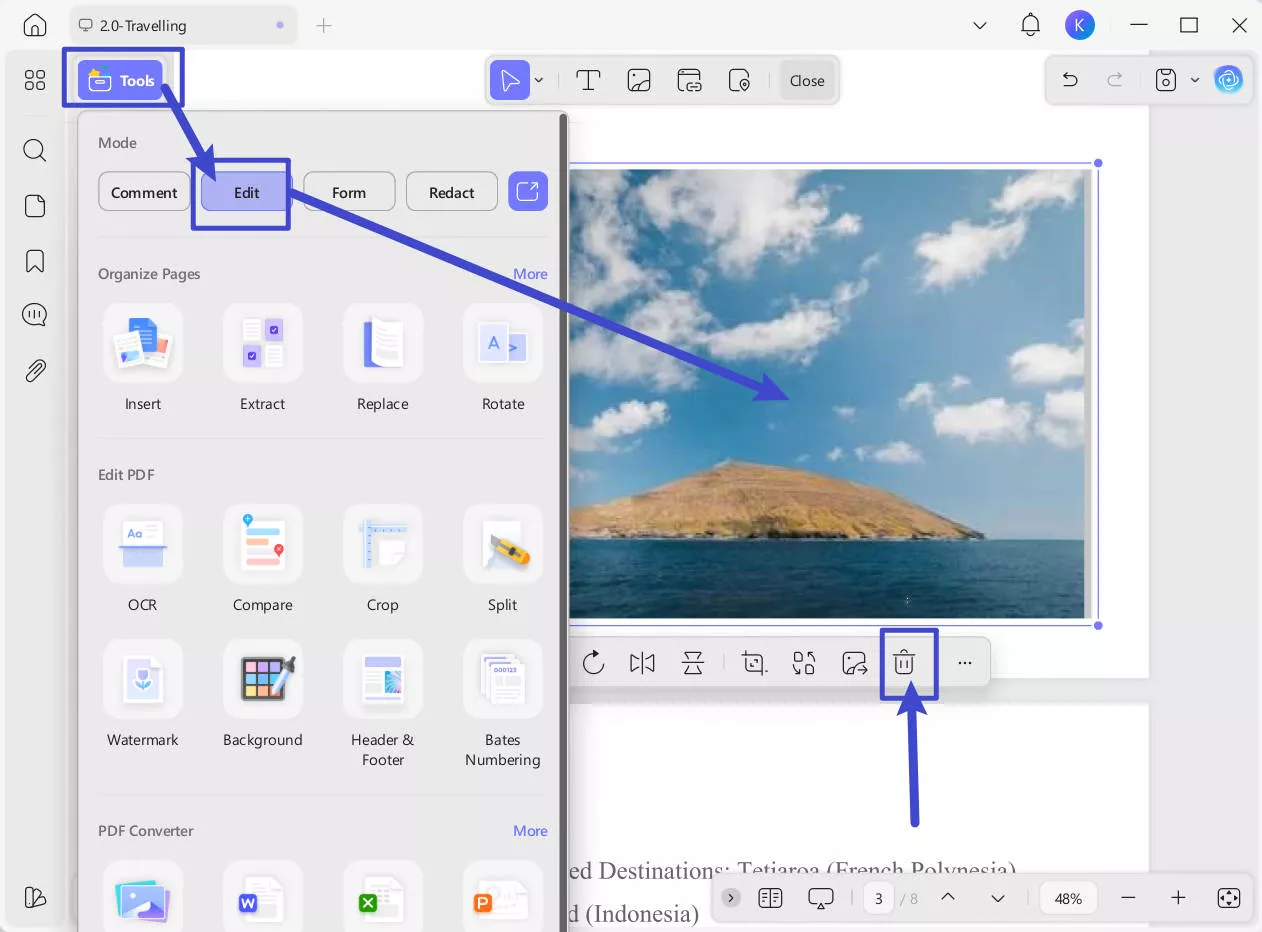
Task: Click the Crop pages tool icon
Action: point(383,545)
